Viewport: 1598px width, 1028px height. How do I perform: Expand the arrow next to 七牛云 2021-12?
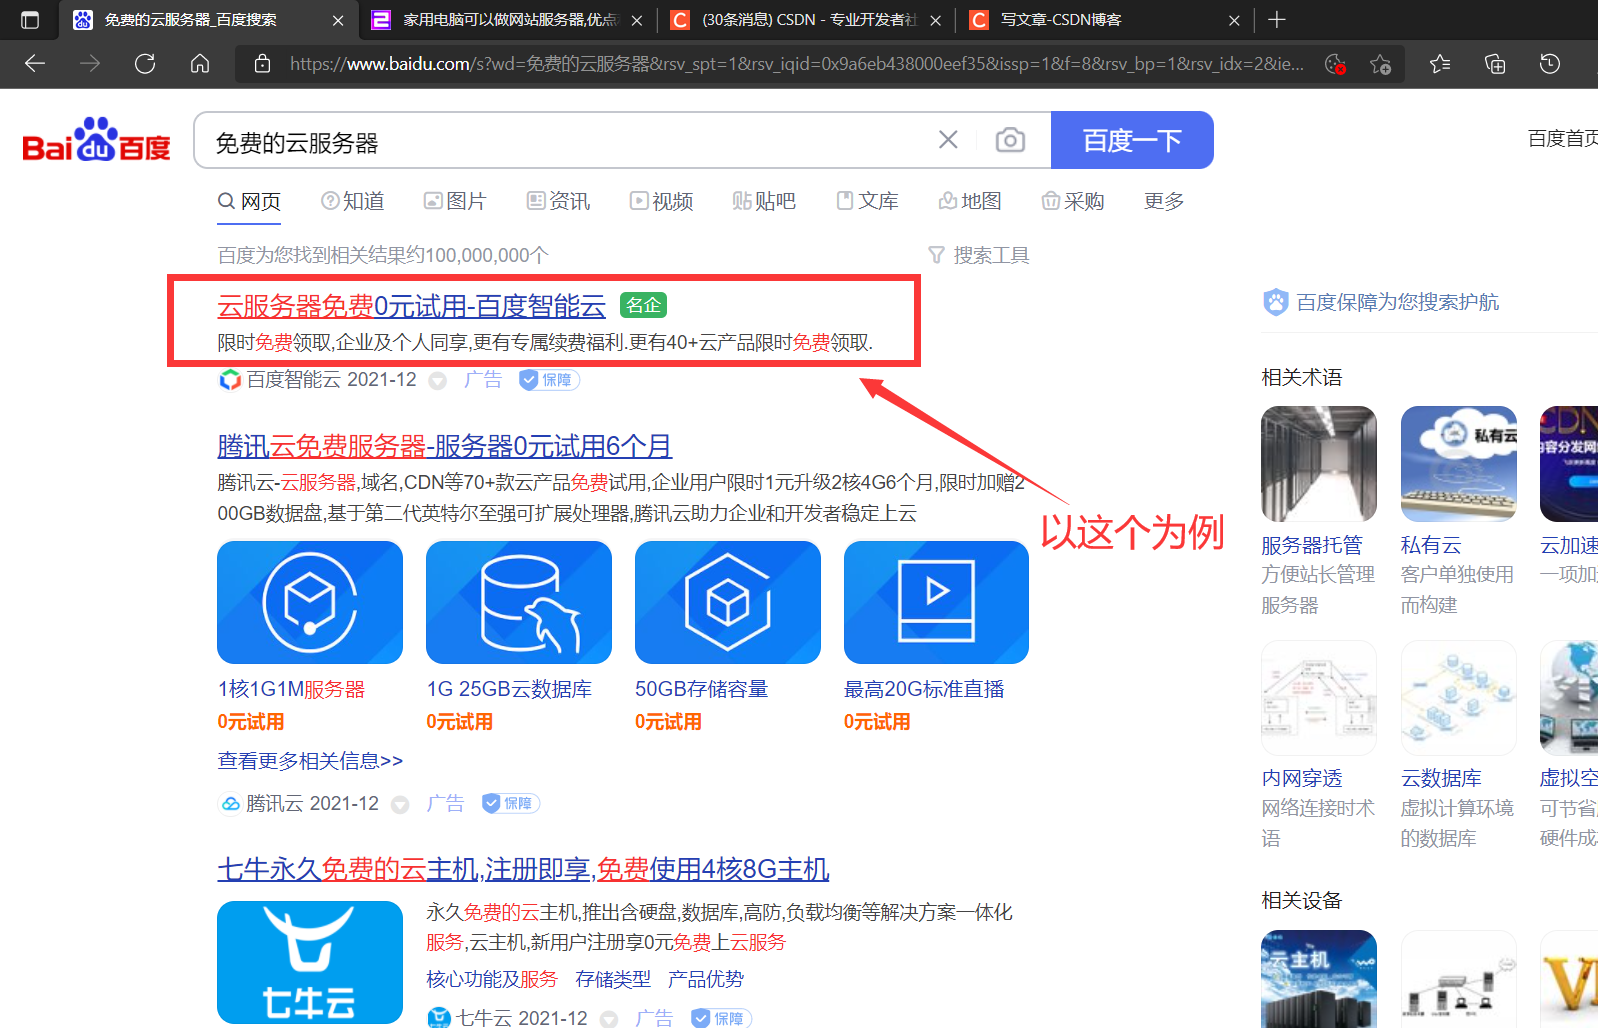coord(609,1019)
